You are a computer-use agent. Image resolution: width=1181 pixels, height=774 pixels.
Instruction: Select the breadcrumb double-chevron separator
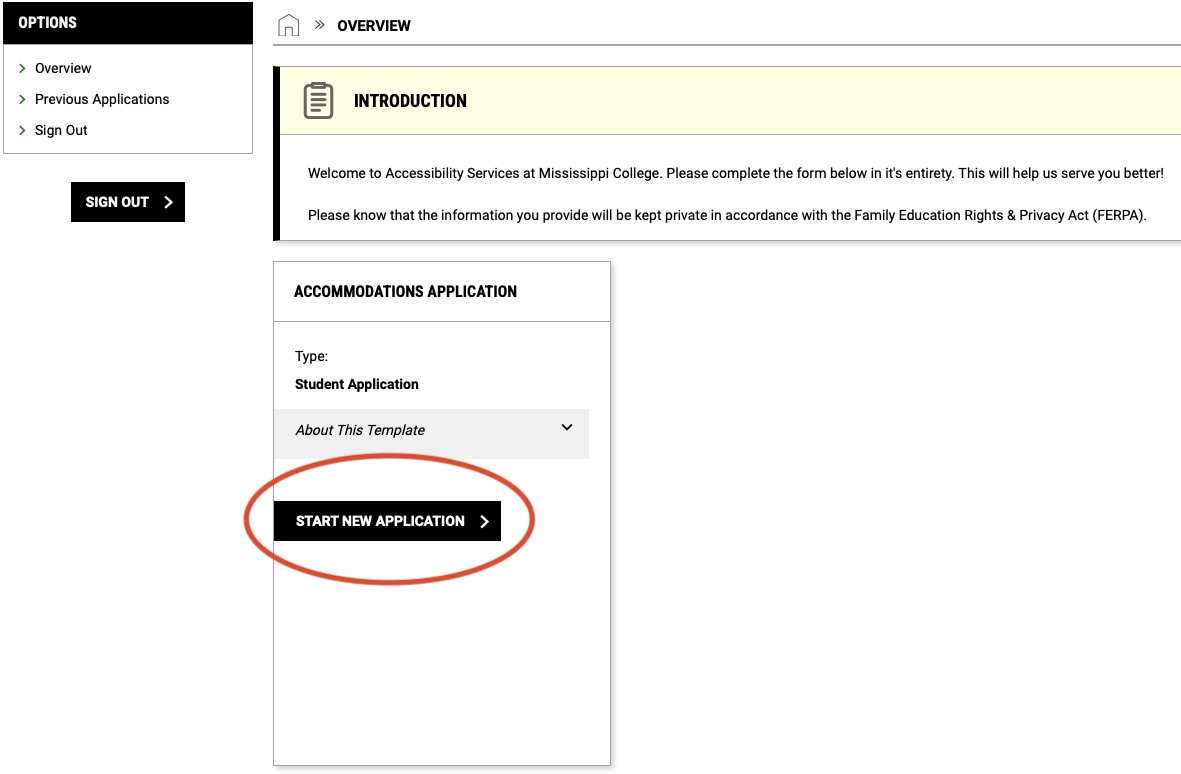click(319, 25)
